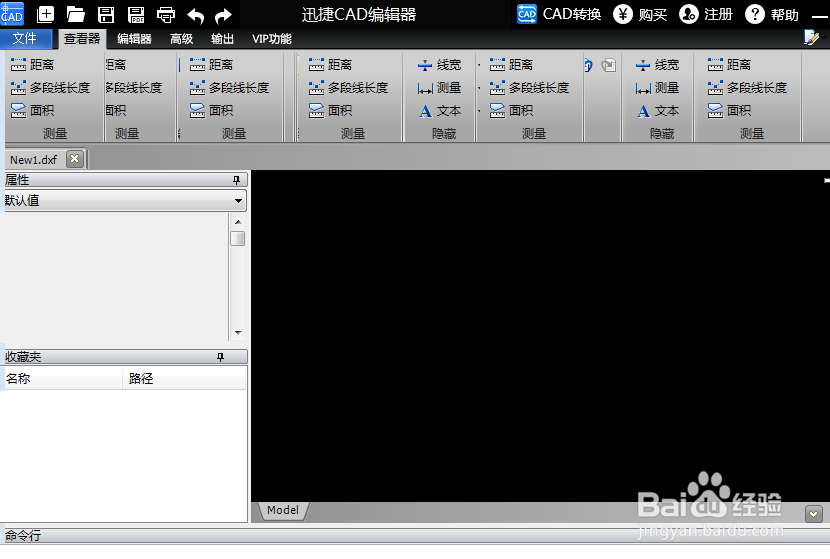830x559 pixels.
Task: Select the Model layout tab
Action: click(x=283, y=510)
